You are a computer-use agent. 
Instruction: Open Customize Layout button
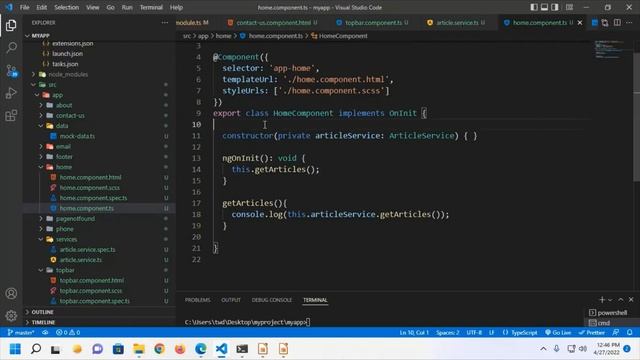(569, 7)
